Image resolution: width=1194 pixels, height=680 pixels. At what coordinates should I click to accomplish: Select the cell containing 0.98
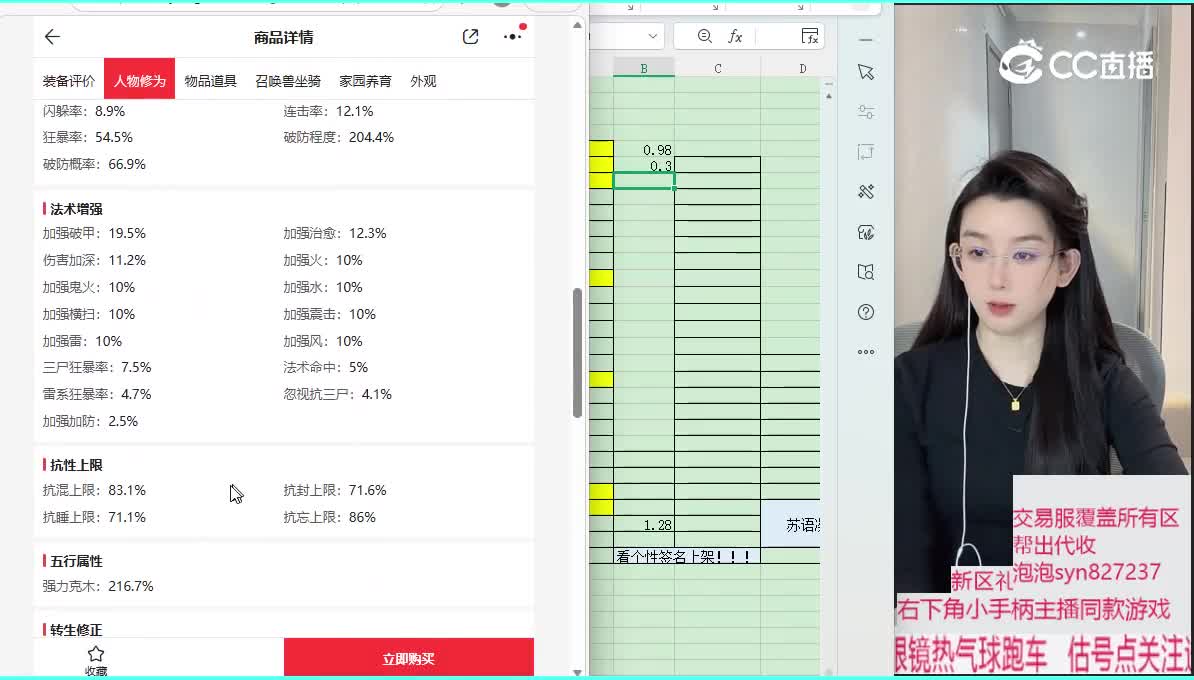click(x=648, y=150)
